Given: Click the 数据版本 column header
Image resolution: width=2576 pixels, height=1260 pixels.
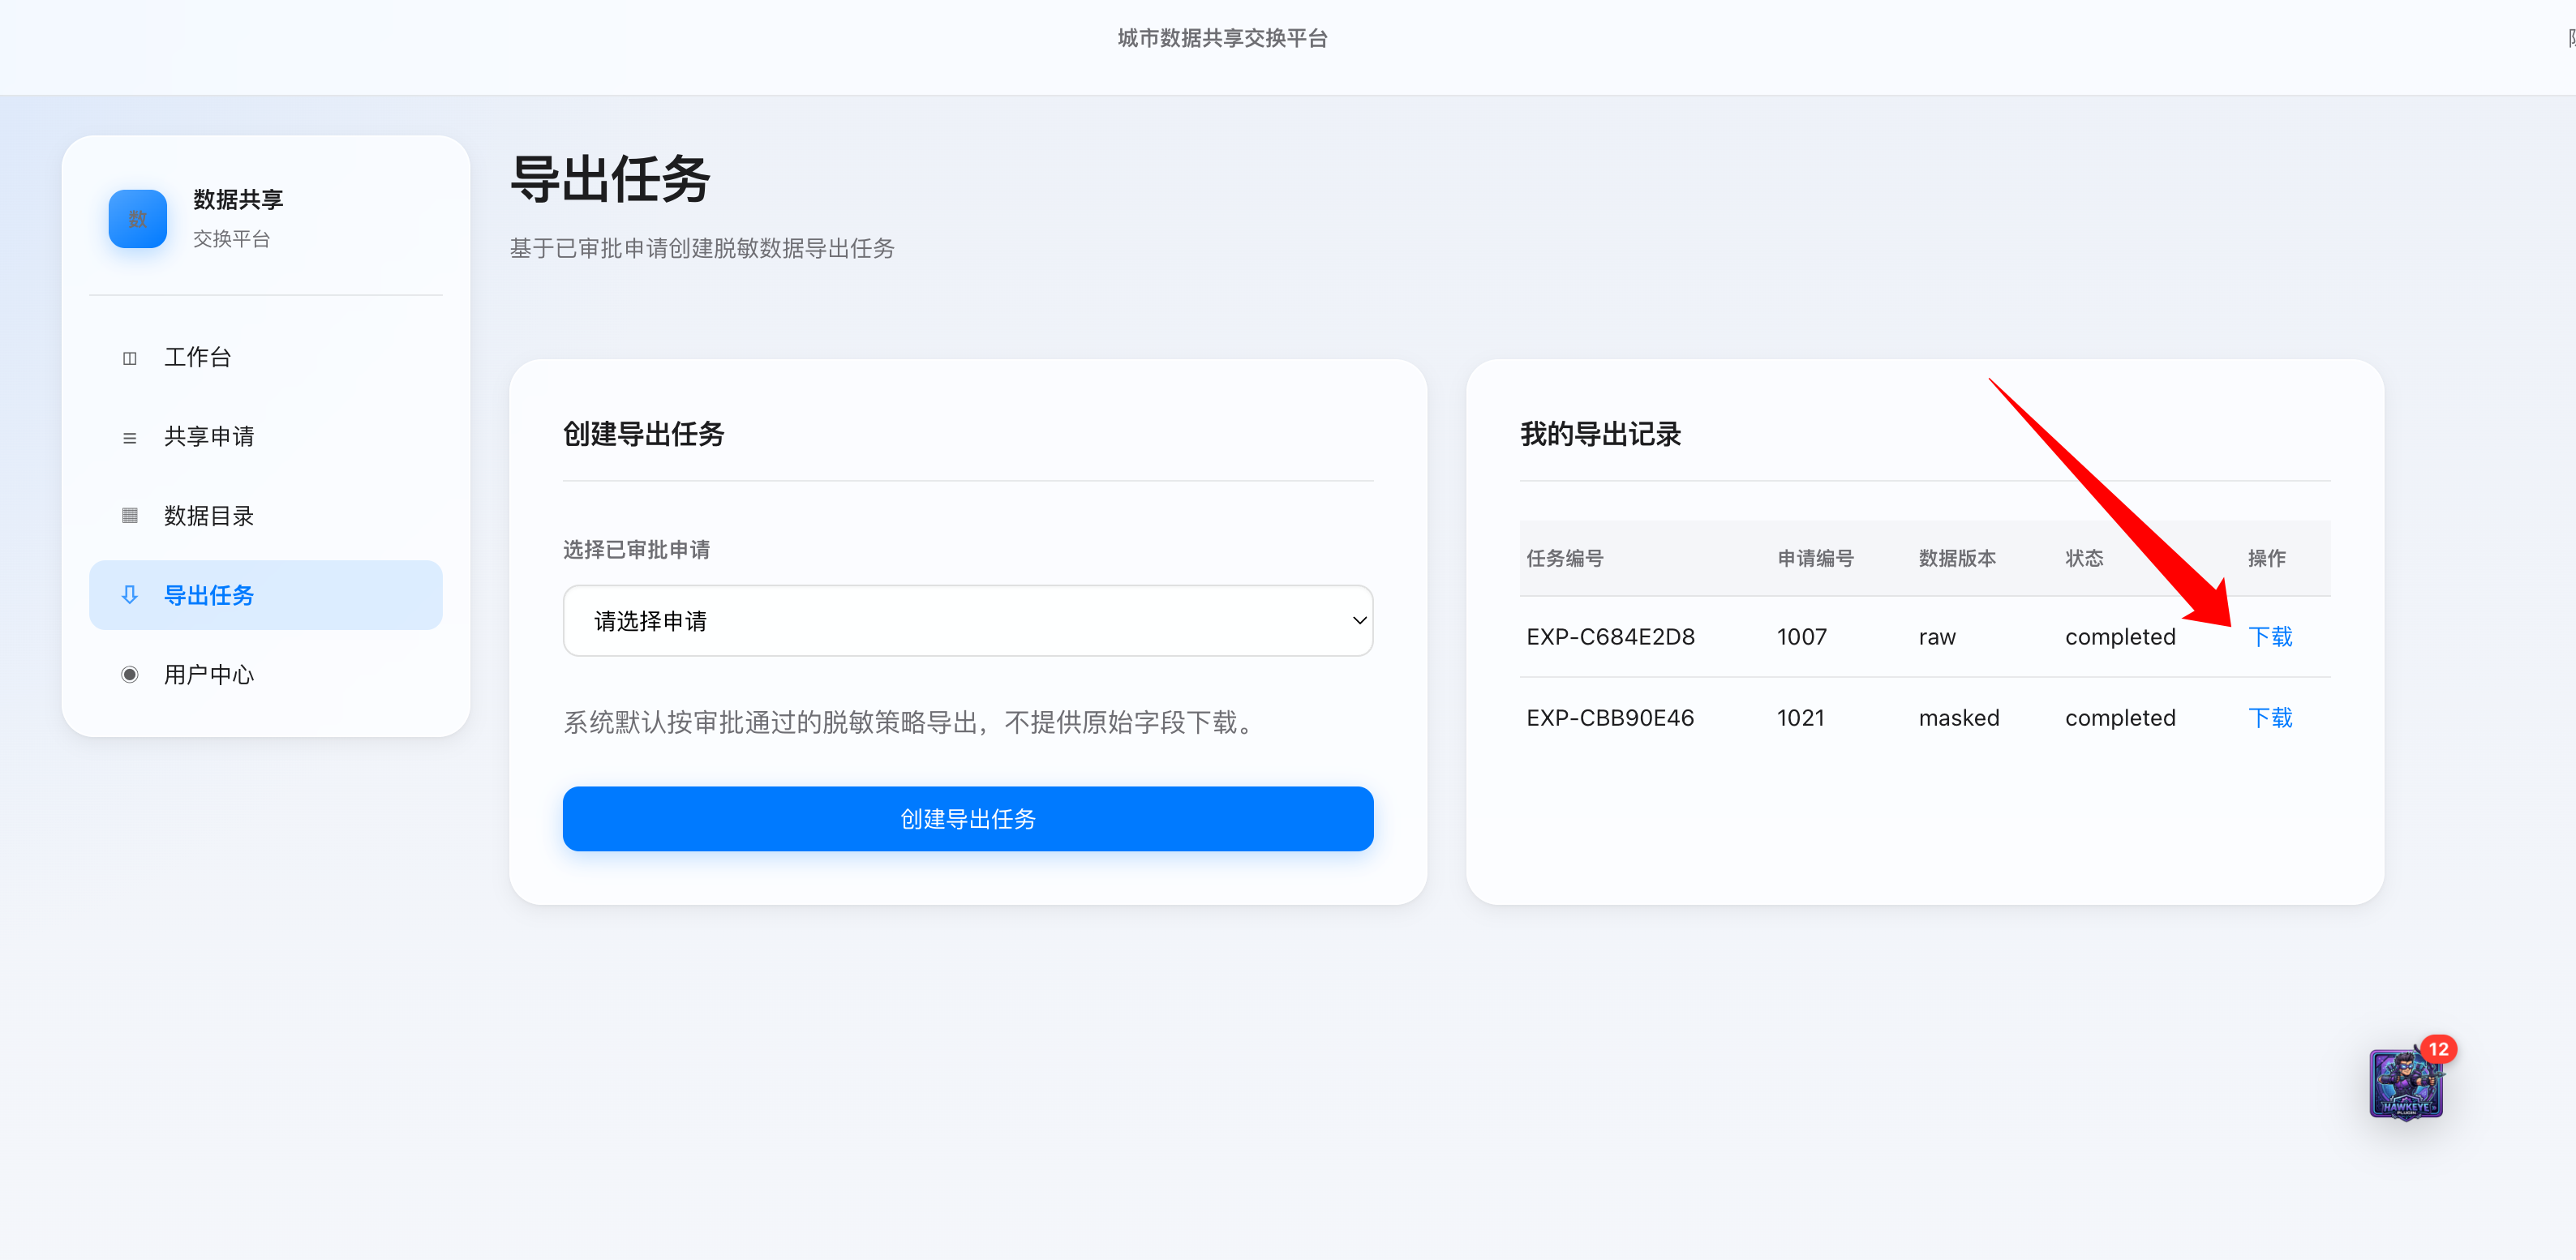Looking at the screenshot, I should (1957, 558).
